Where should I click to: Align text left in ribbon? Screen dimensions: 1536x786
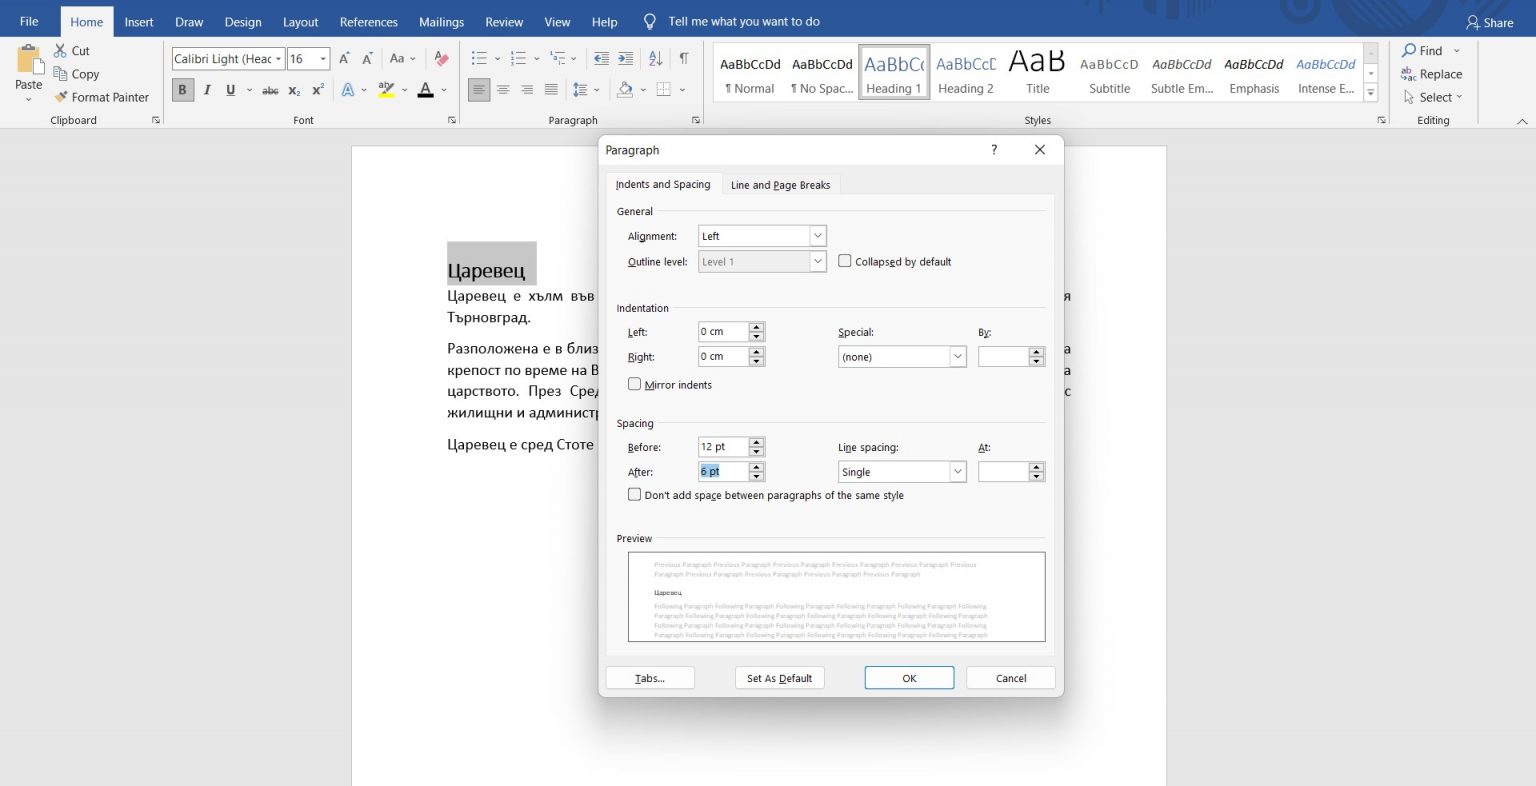[479, 90]
